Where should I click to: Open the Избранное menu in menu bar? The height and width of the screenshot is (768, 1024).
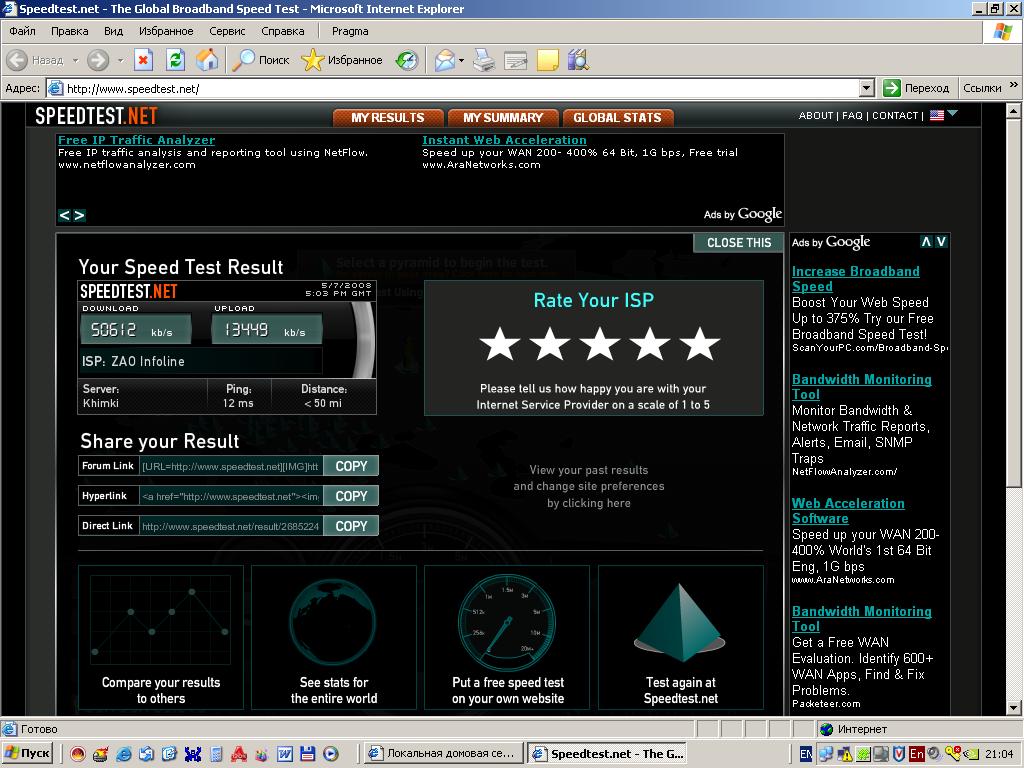(166, 31)
